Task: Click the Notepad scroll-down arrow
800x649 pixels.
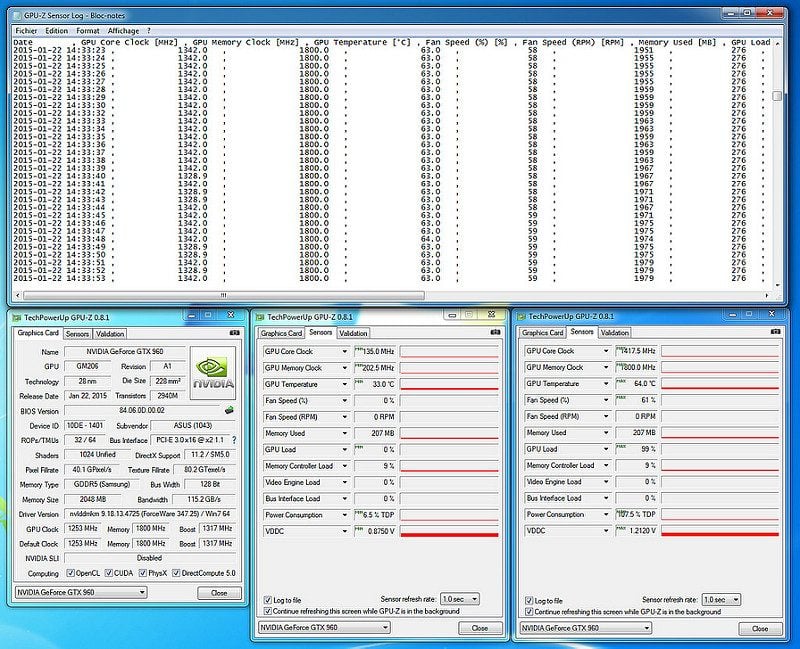Action: pos(777,286)
